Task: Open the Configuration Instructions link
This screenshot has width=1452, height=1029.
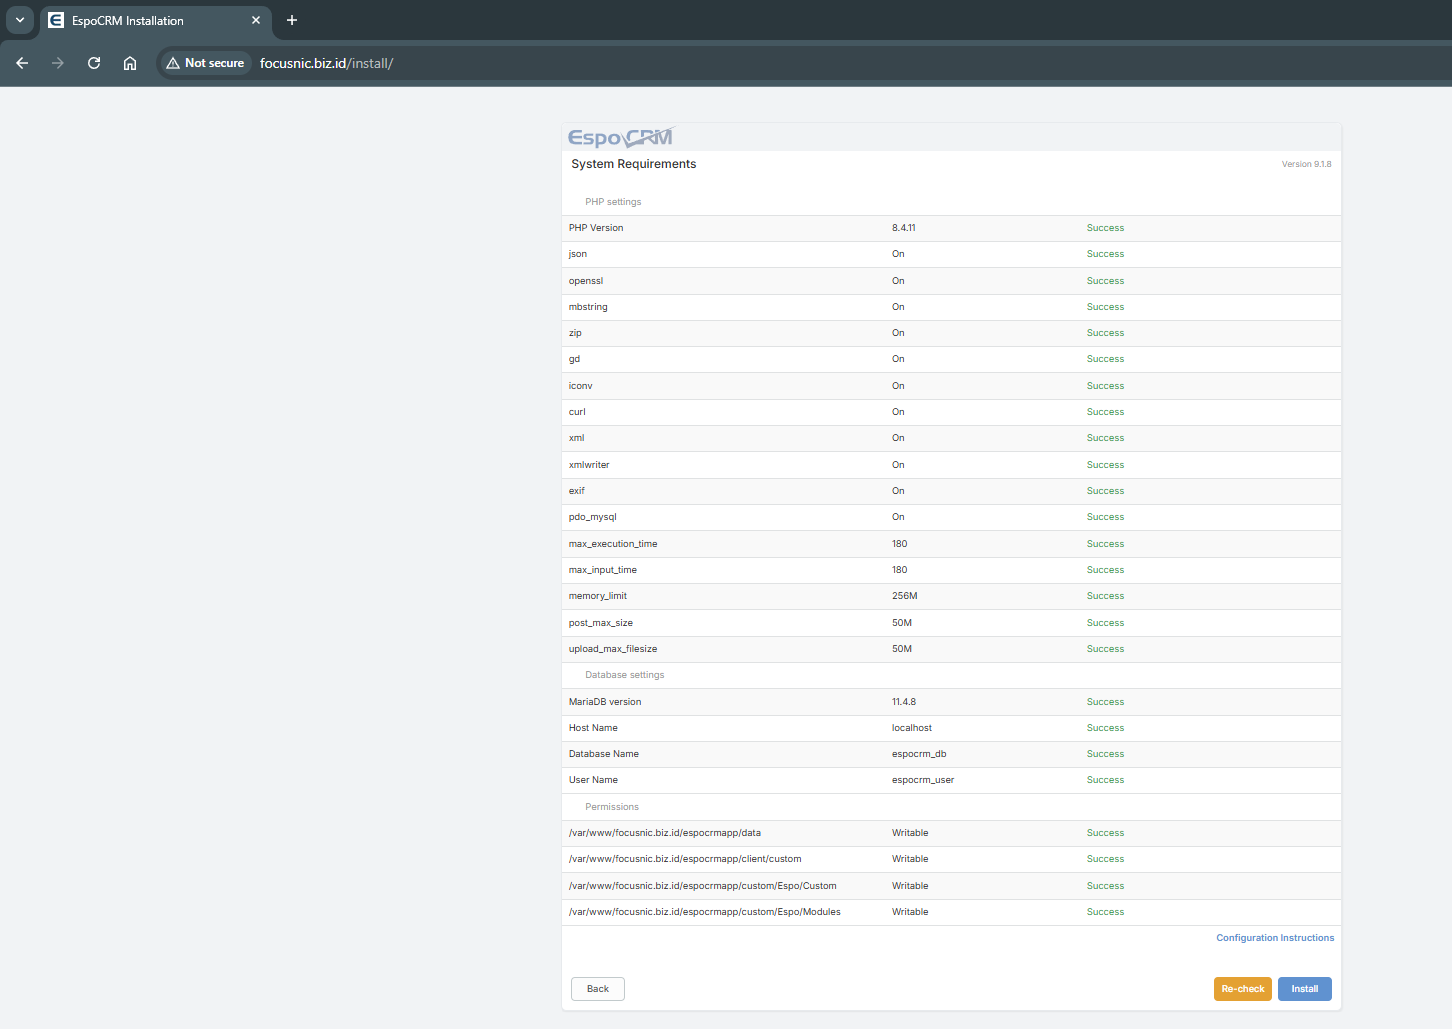Action: tap(1274, 938)
